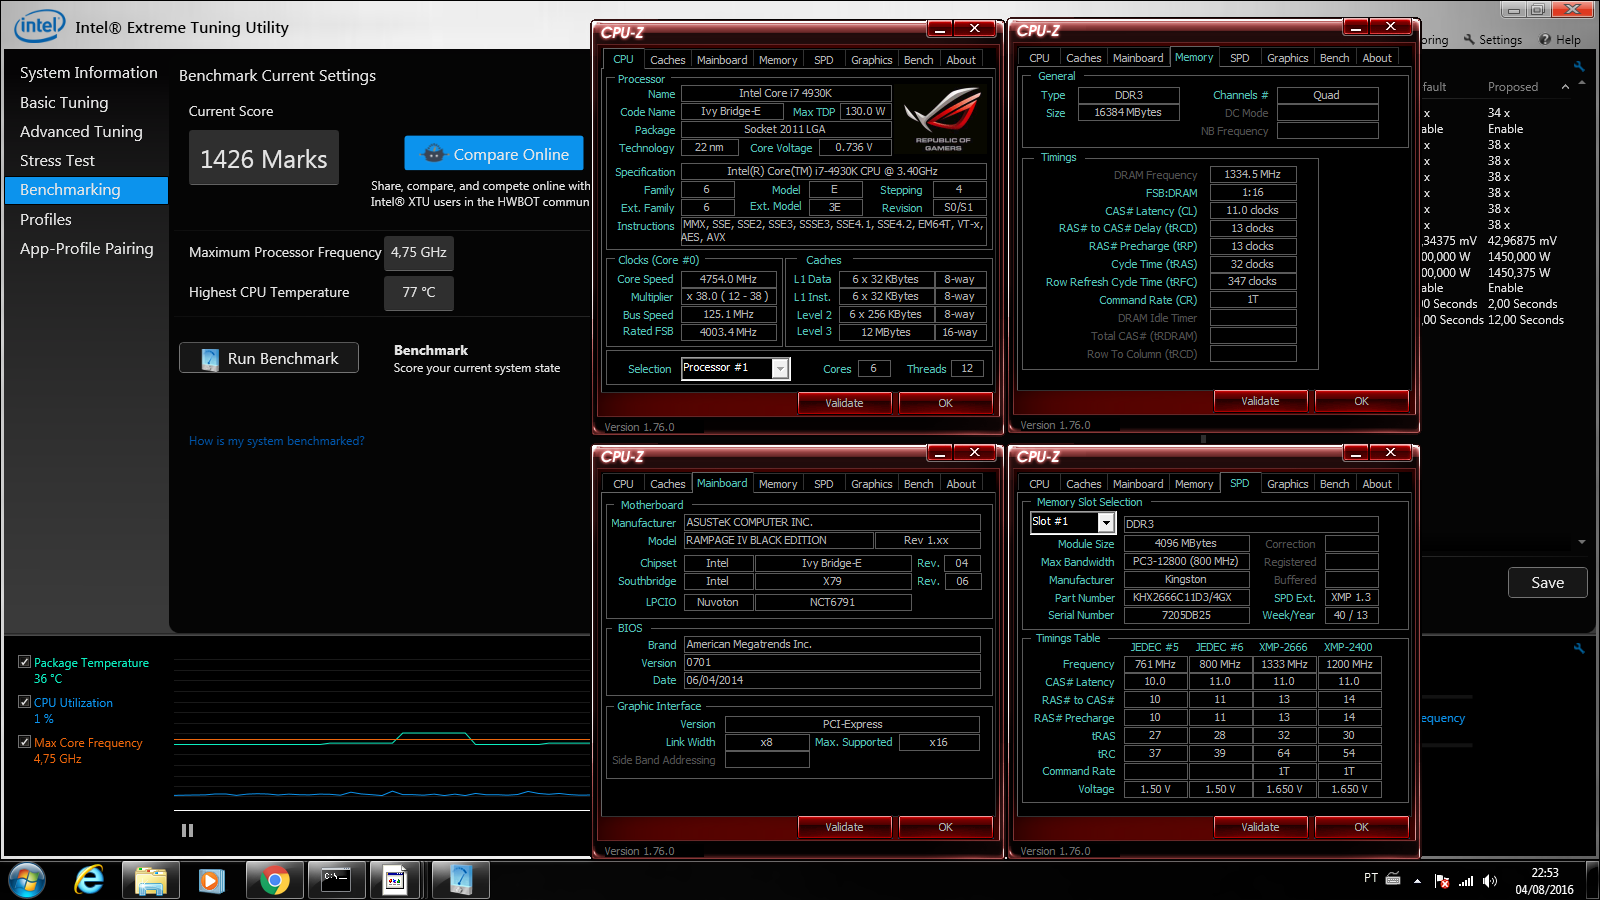Screen dimensions: 1600x900
Task: Open App-Profile Pairing section
Action: point(87,248)
